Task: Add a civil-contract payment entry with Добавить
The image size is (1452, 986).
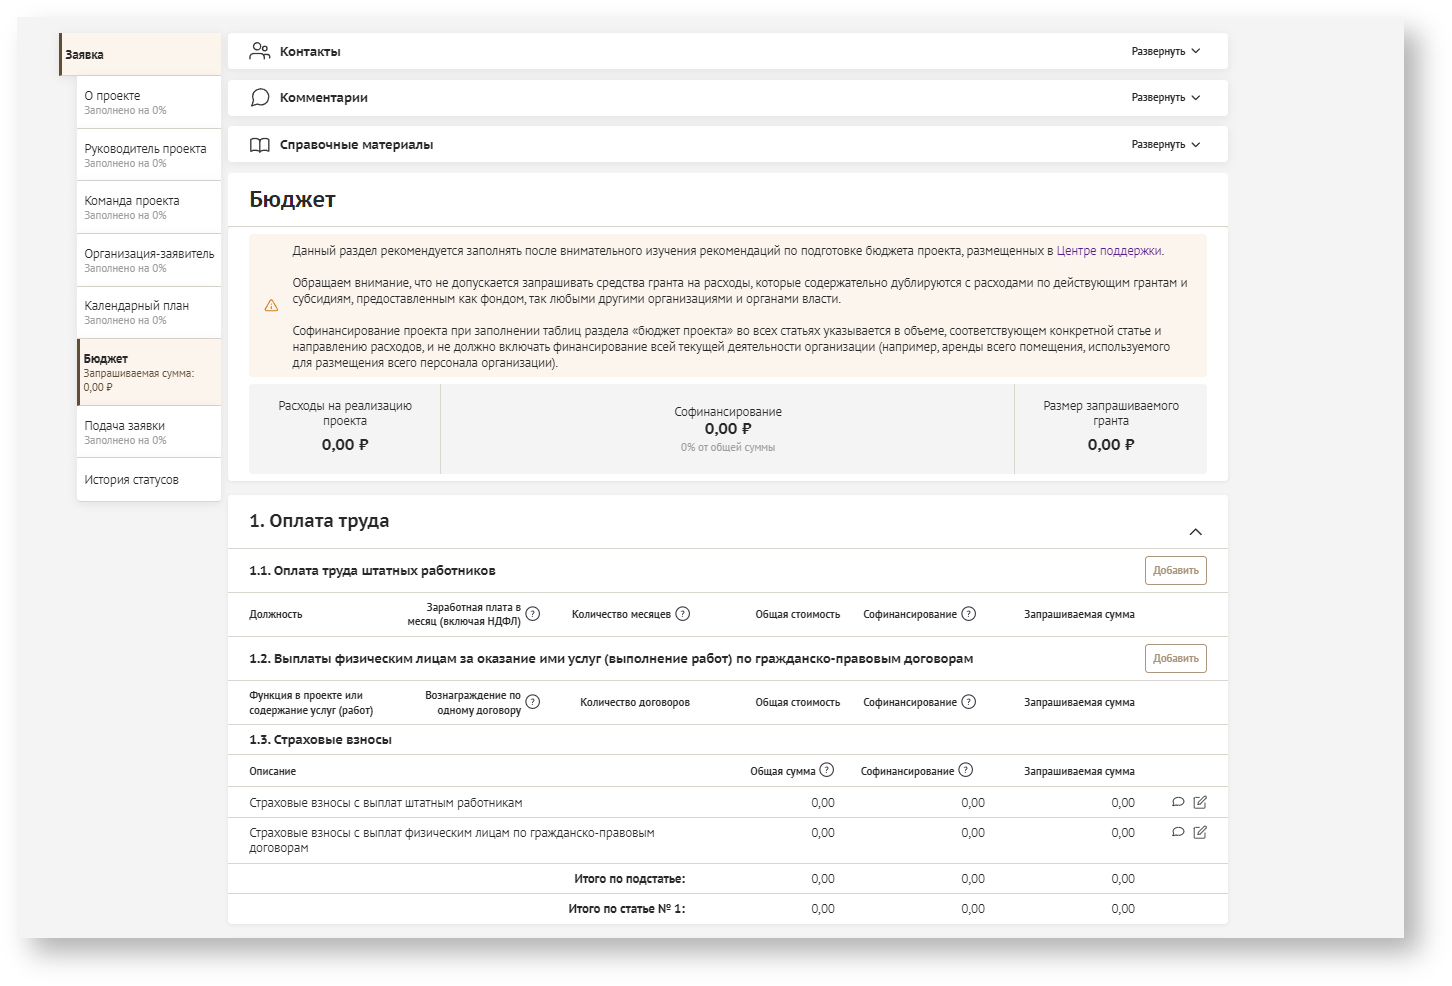Action: [1175, 659]
